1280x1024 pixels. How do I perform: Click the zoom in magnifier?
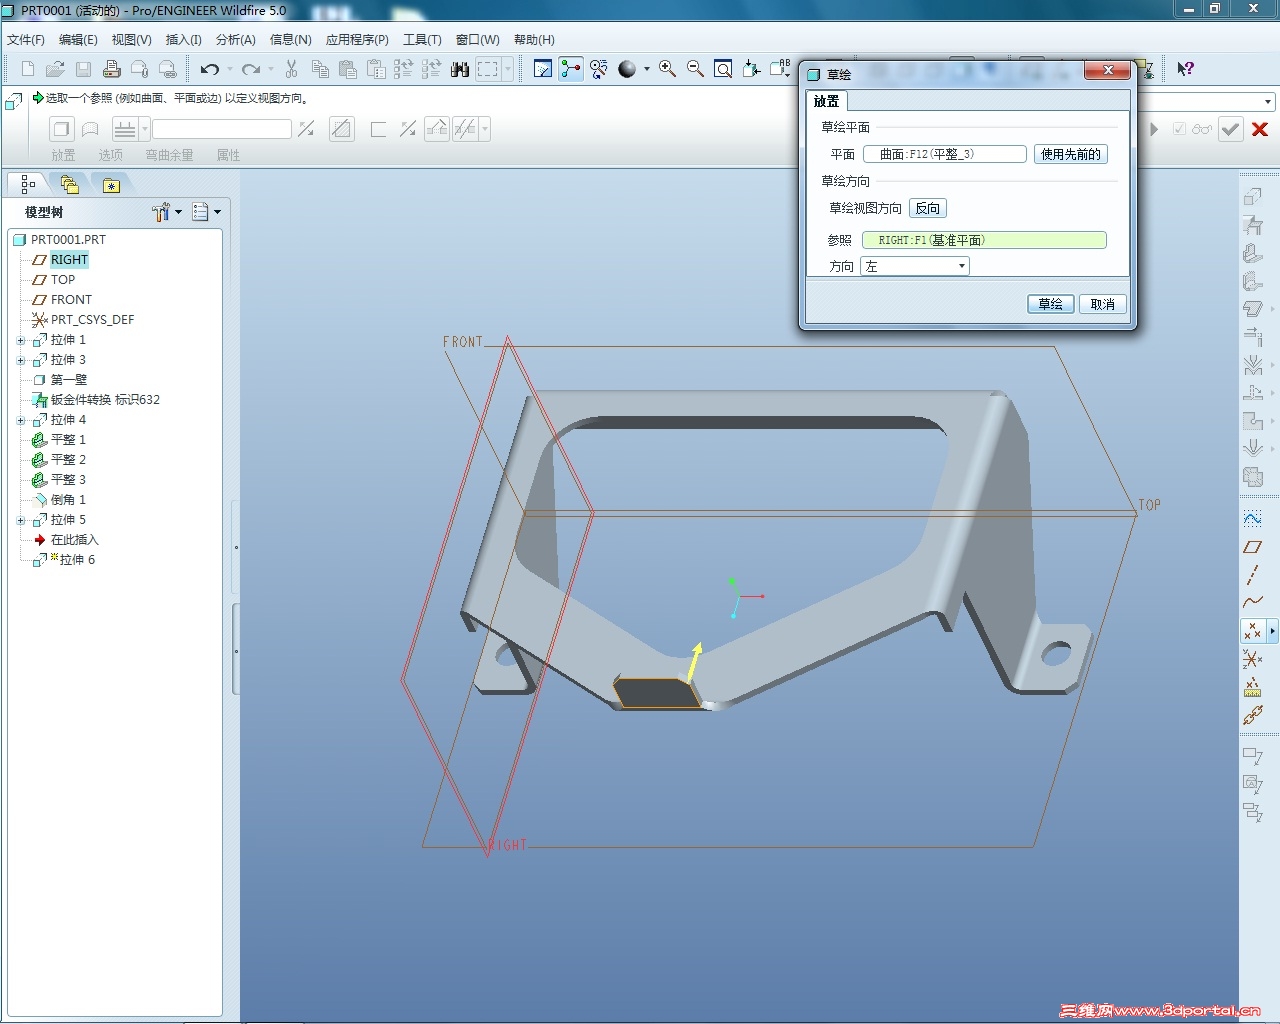pyautogui.click(x=667, y=69)
